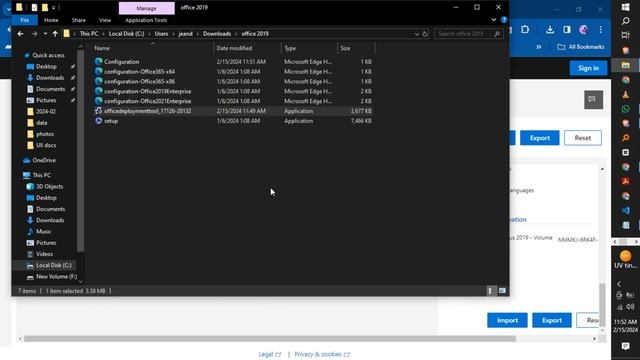Open Local Disk (C:) in sidebar

click(x=53, y=265)
